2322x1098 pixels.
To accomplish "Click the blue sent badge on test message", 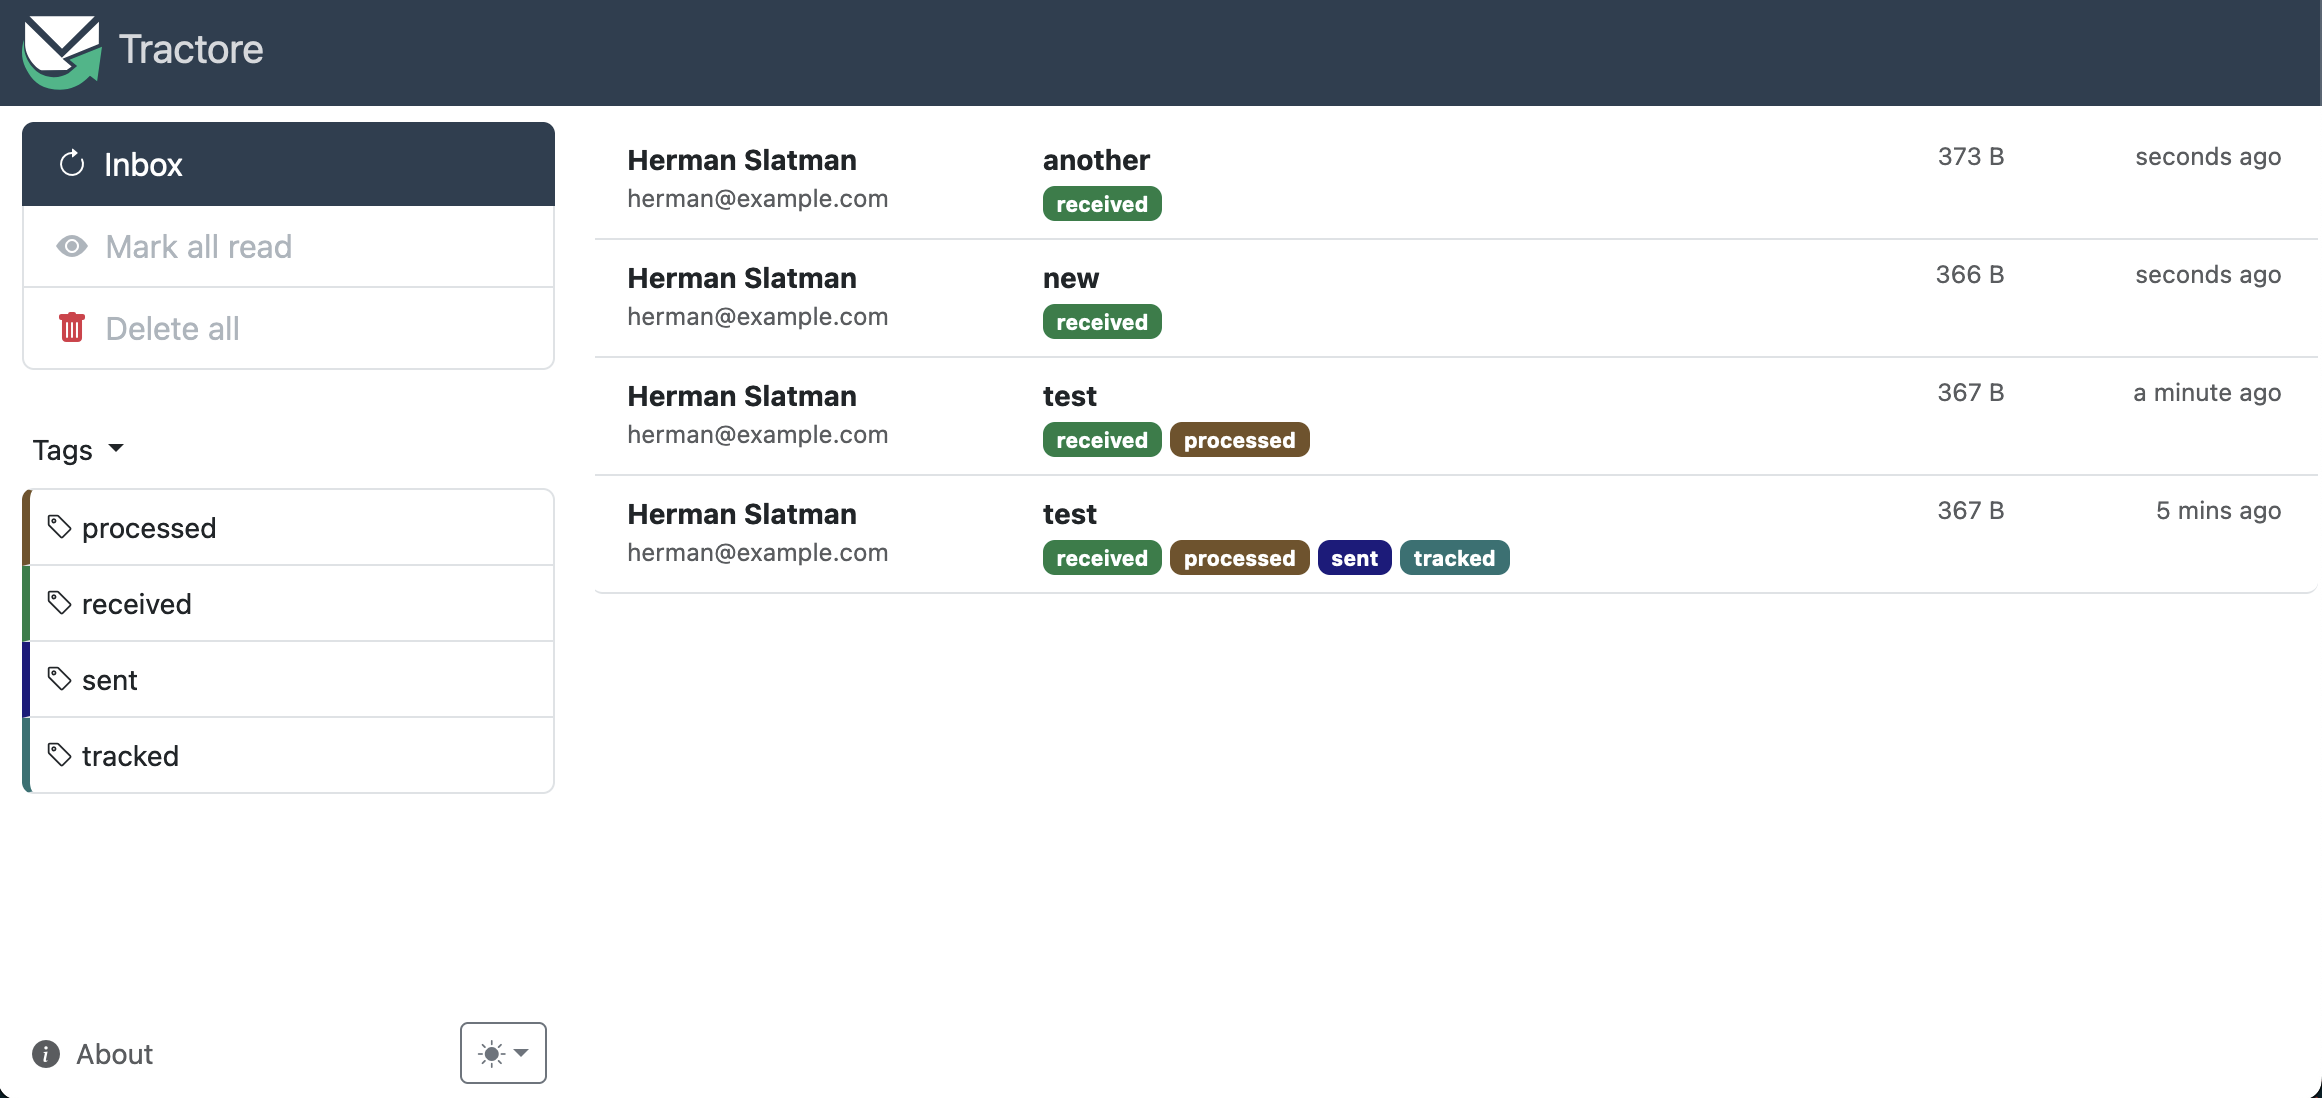I will (x=1354, y=558).
